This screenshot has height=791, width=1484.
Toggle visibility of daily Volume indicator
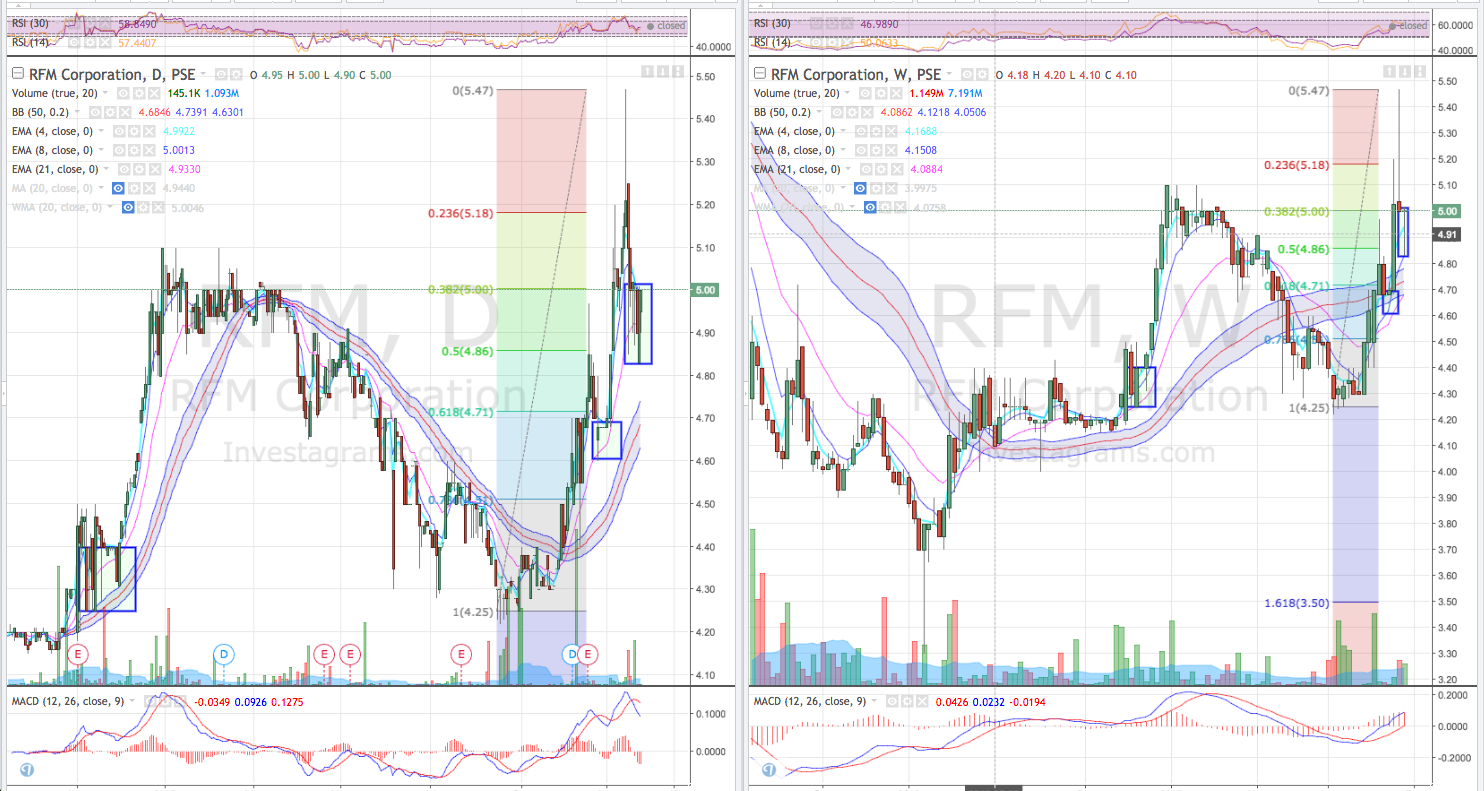(x=123, y=93)
